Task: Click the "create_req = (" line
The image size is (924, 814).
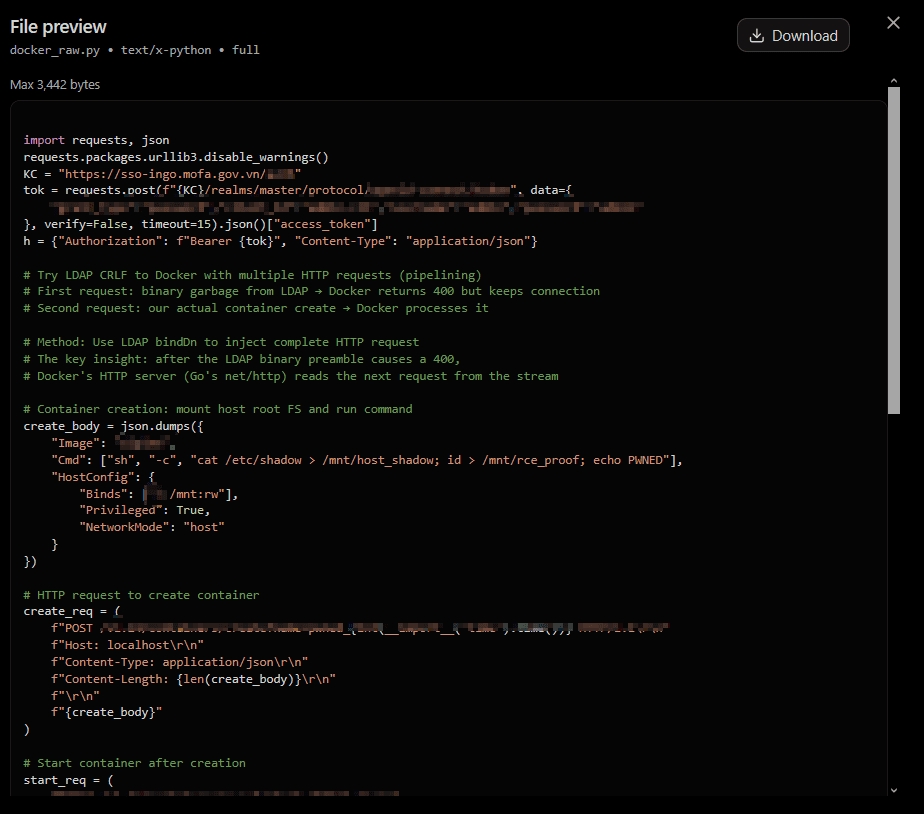Action: [72, 611]
